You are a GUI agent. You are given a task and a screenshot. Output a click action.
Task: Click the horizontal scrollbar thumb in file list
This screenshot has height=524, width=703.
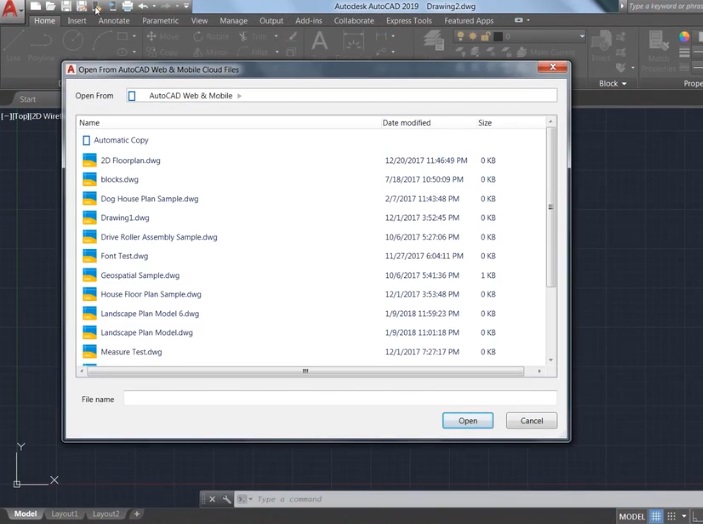[305, 371]
